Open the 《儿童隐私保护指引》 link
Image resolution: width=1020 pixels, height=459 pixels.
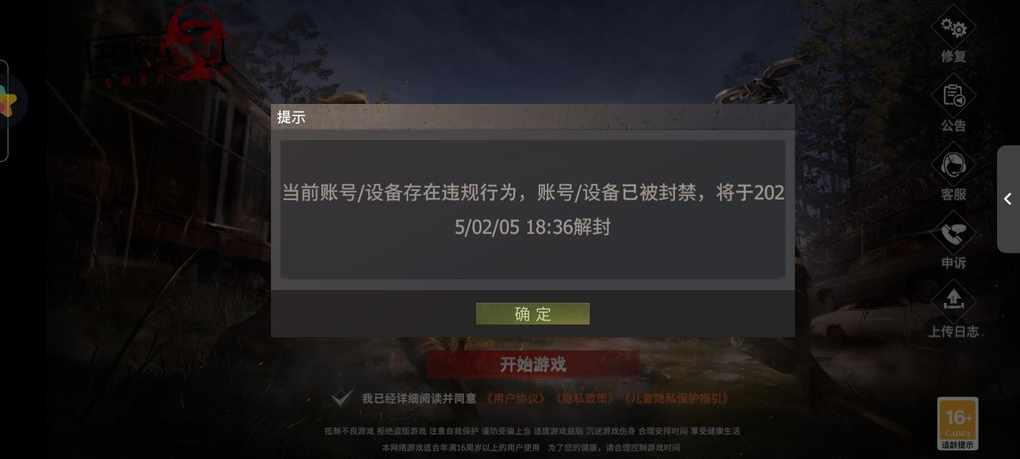pos(675,399)
